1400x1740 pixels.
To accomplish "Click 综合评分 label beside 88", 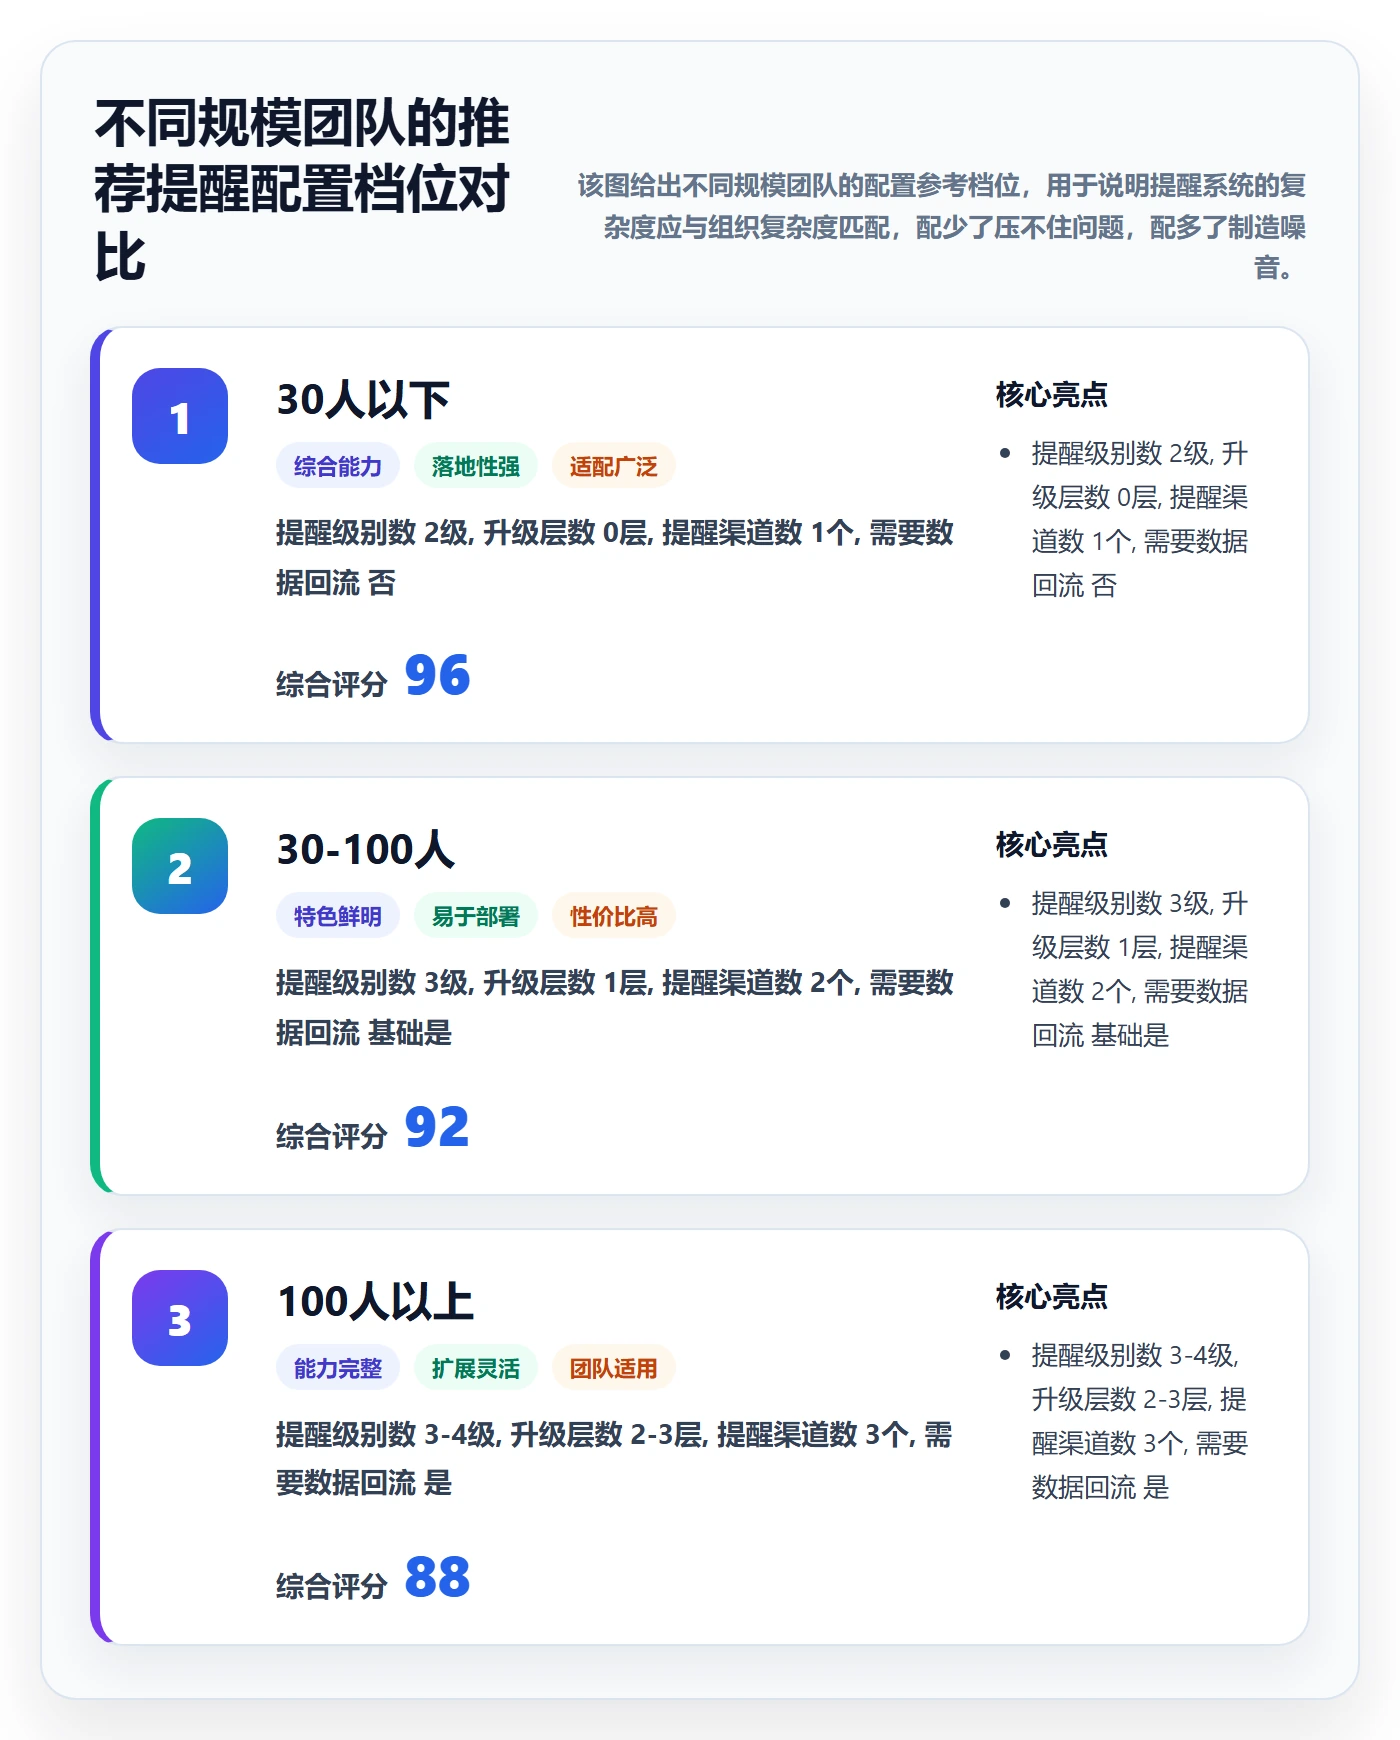I will 331,1586.
